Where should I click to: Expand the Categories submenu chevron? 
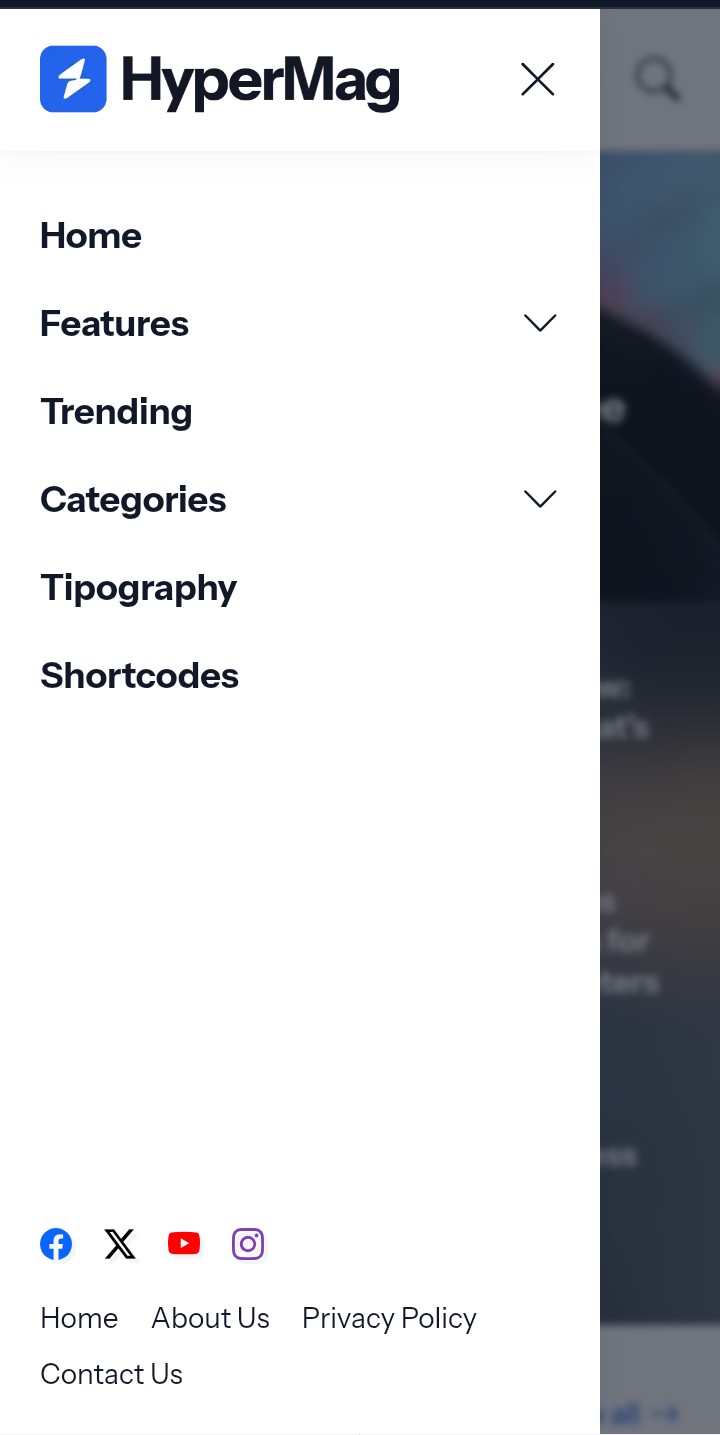point(540,499)
